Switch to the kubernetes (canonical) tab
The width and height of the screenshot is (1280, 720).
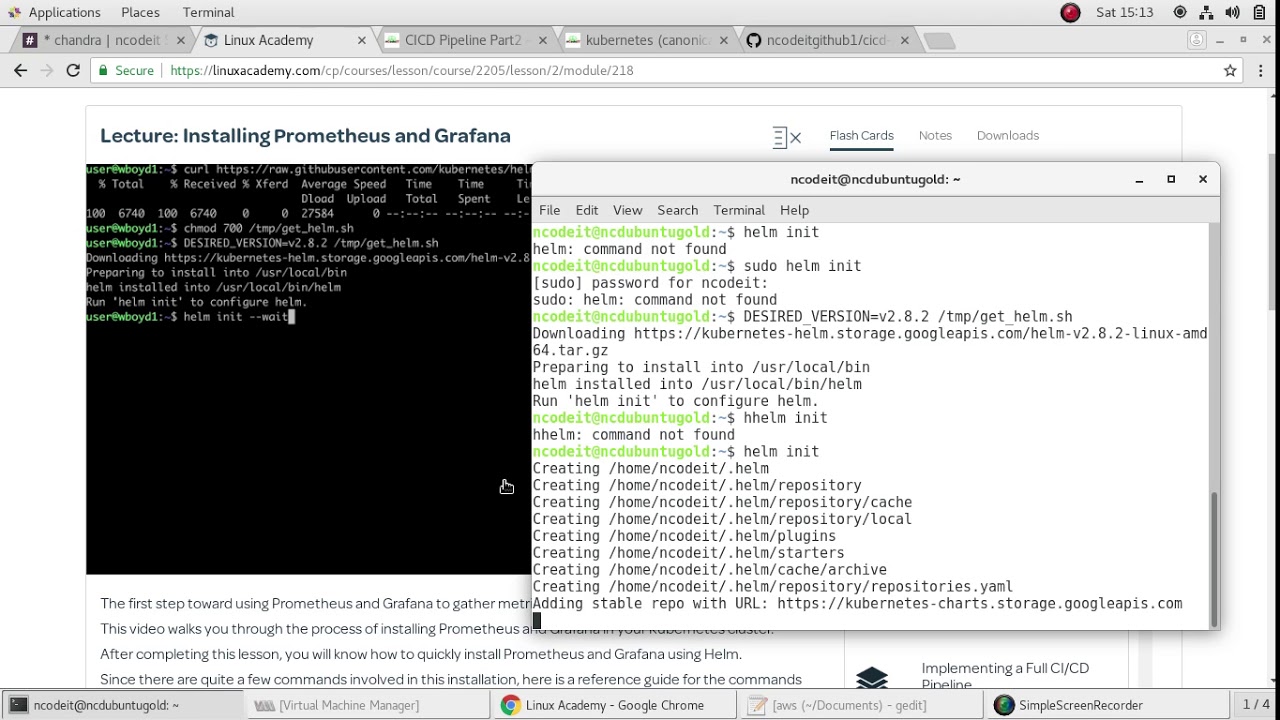click(x=648, y=40)
